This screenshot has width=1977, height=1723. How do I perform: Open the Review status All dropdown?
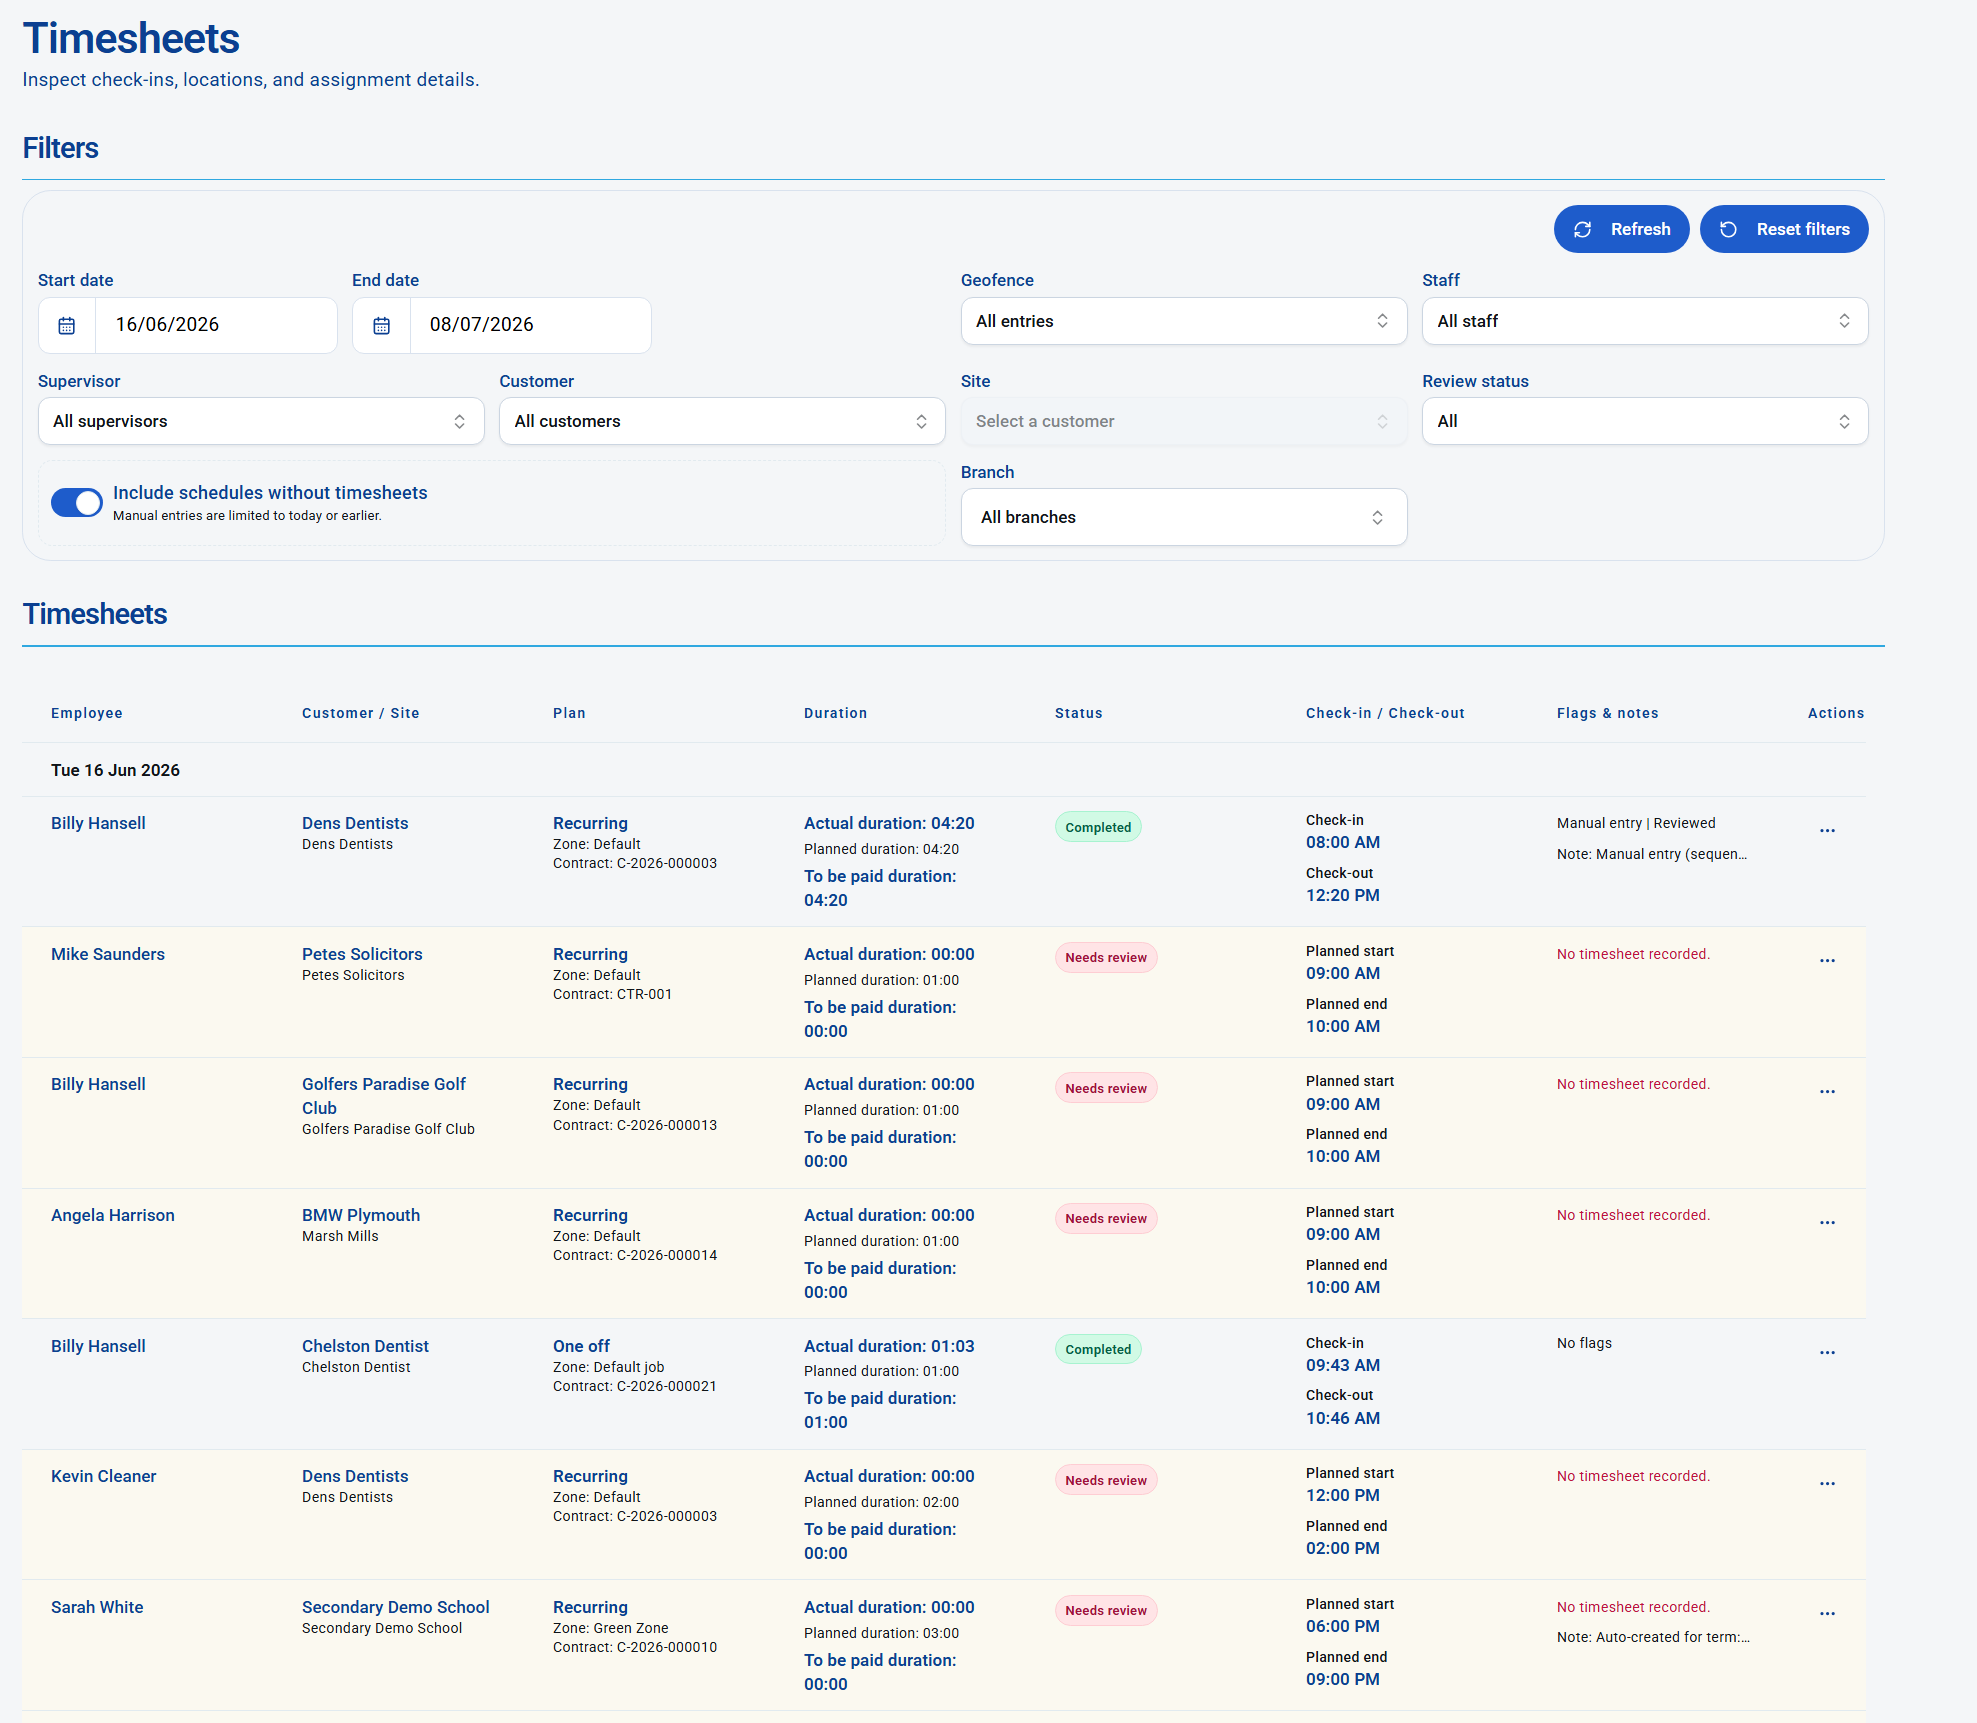point(1644,421)
